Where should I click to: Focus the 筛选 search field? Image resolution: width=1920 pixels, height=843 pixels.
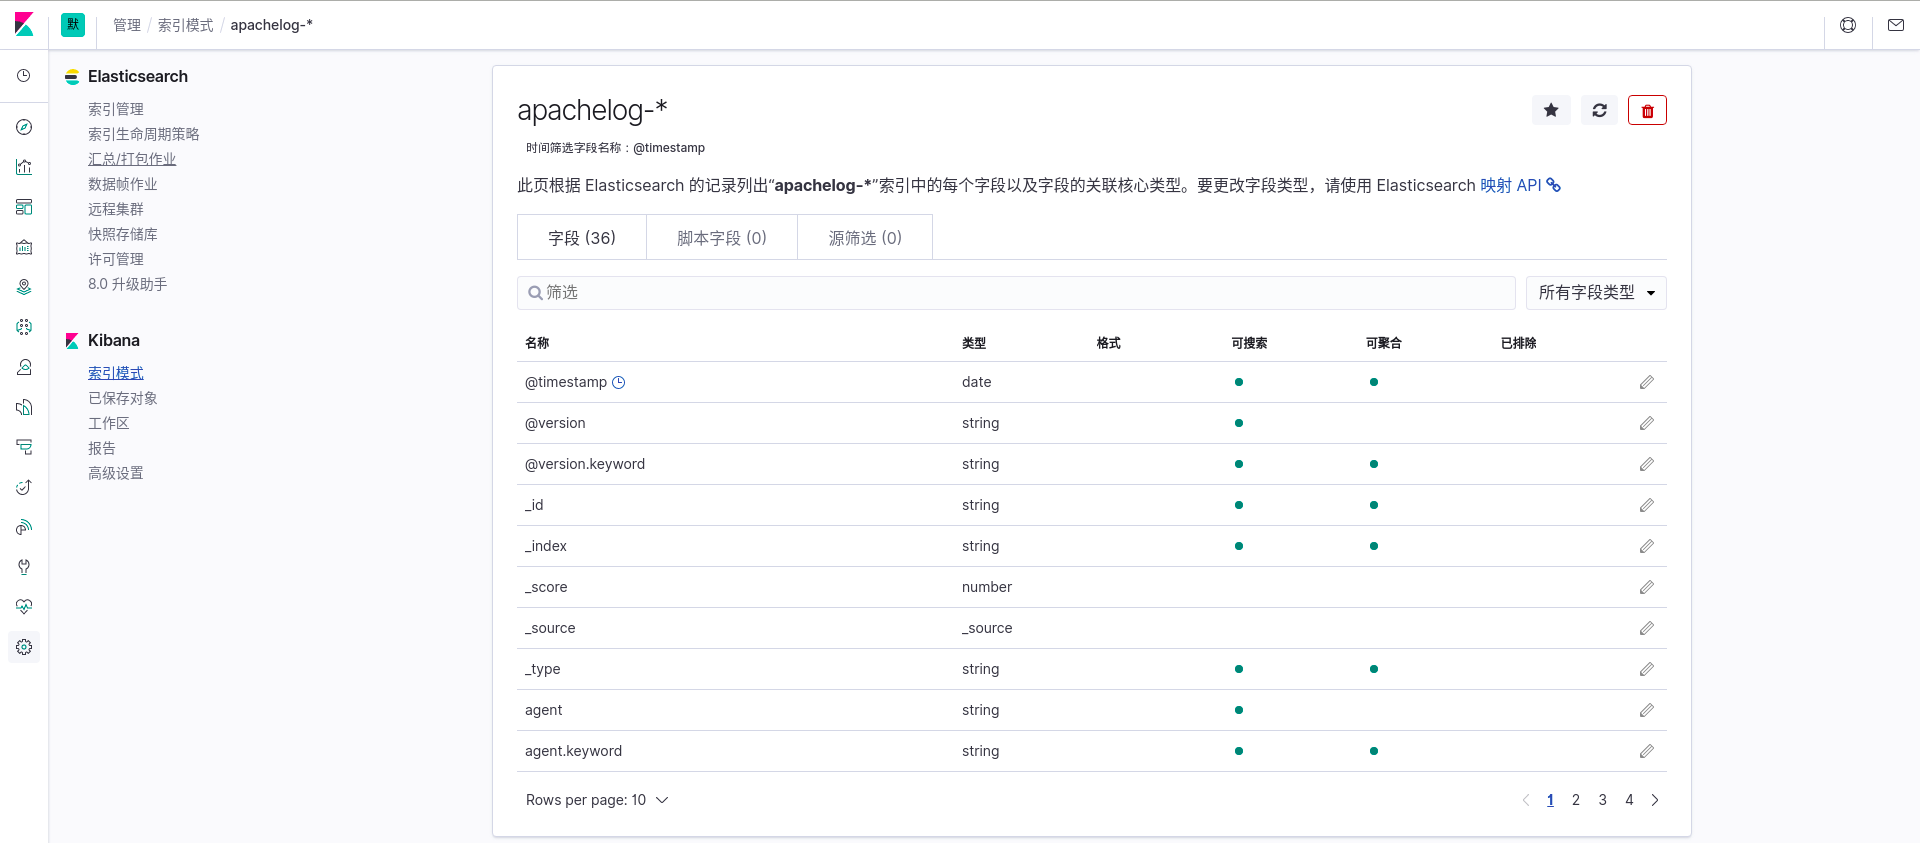click(x=1016, y=293)
